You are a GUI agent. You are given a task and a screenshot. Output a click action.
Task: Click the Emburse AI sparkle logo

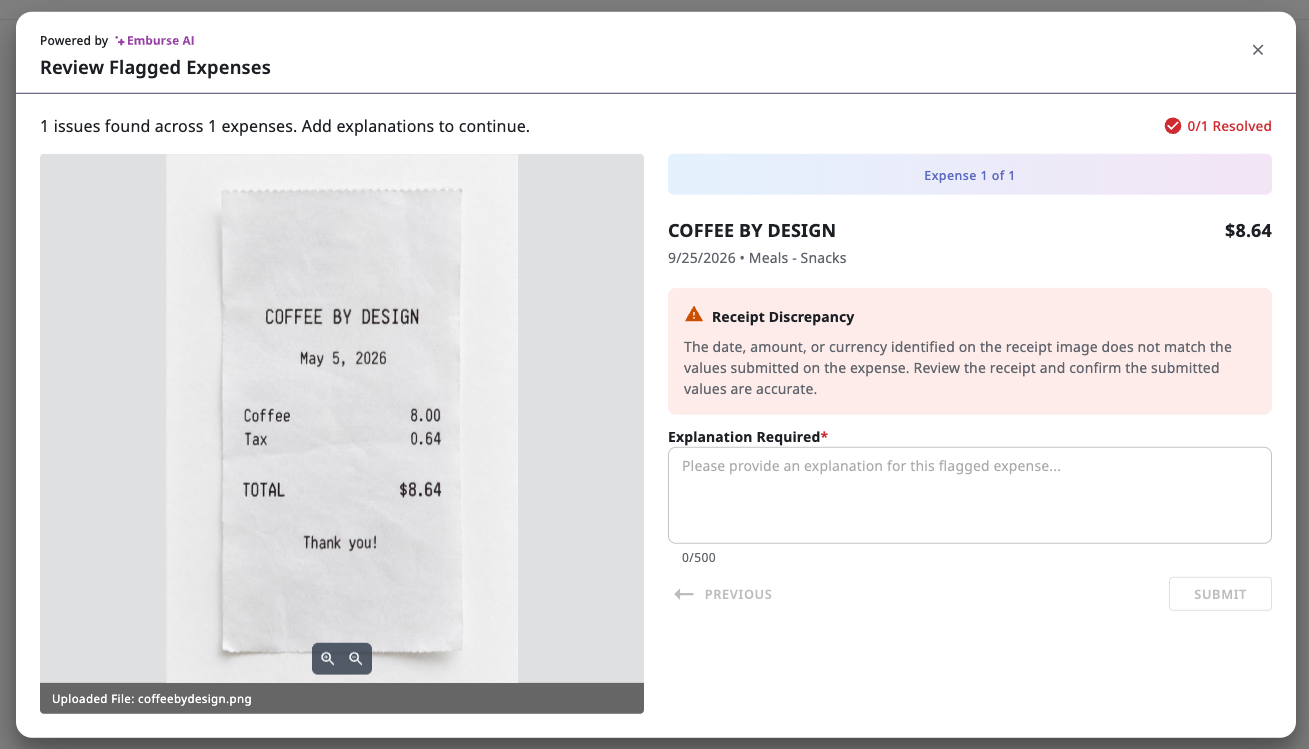click(120, 41)
